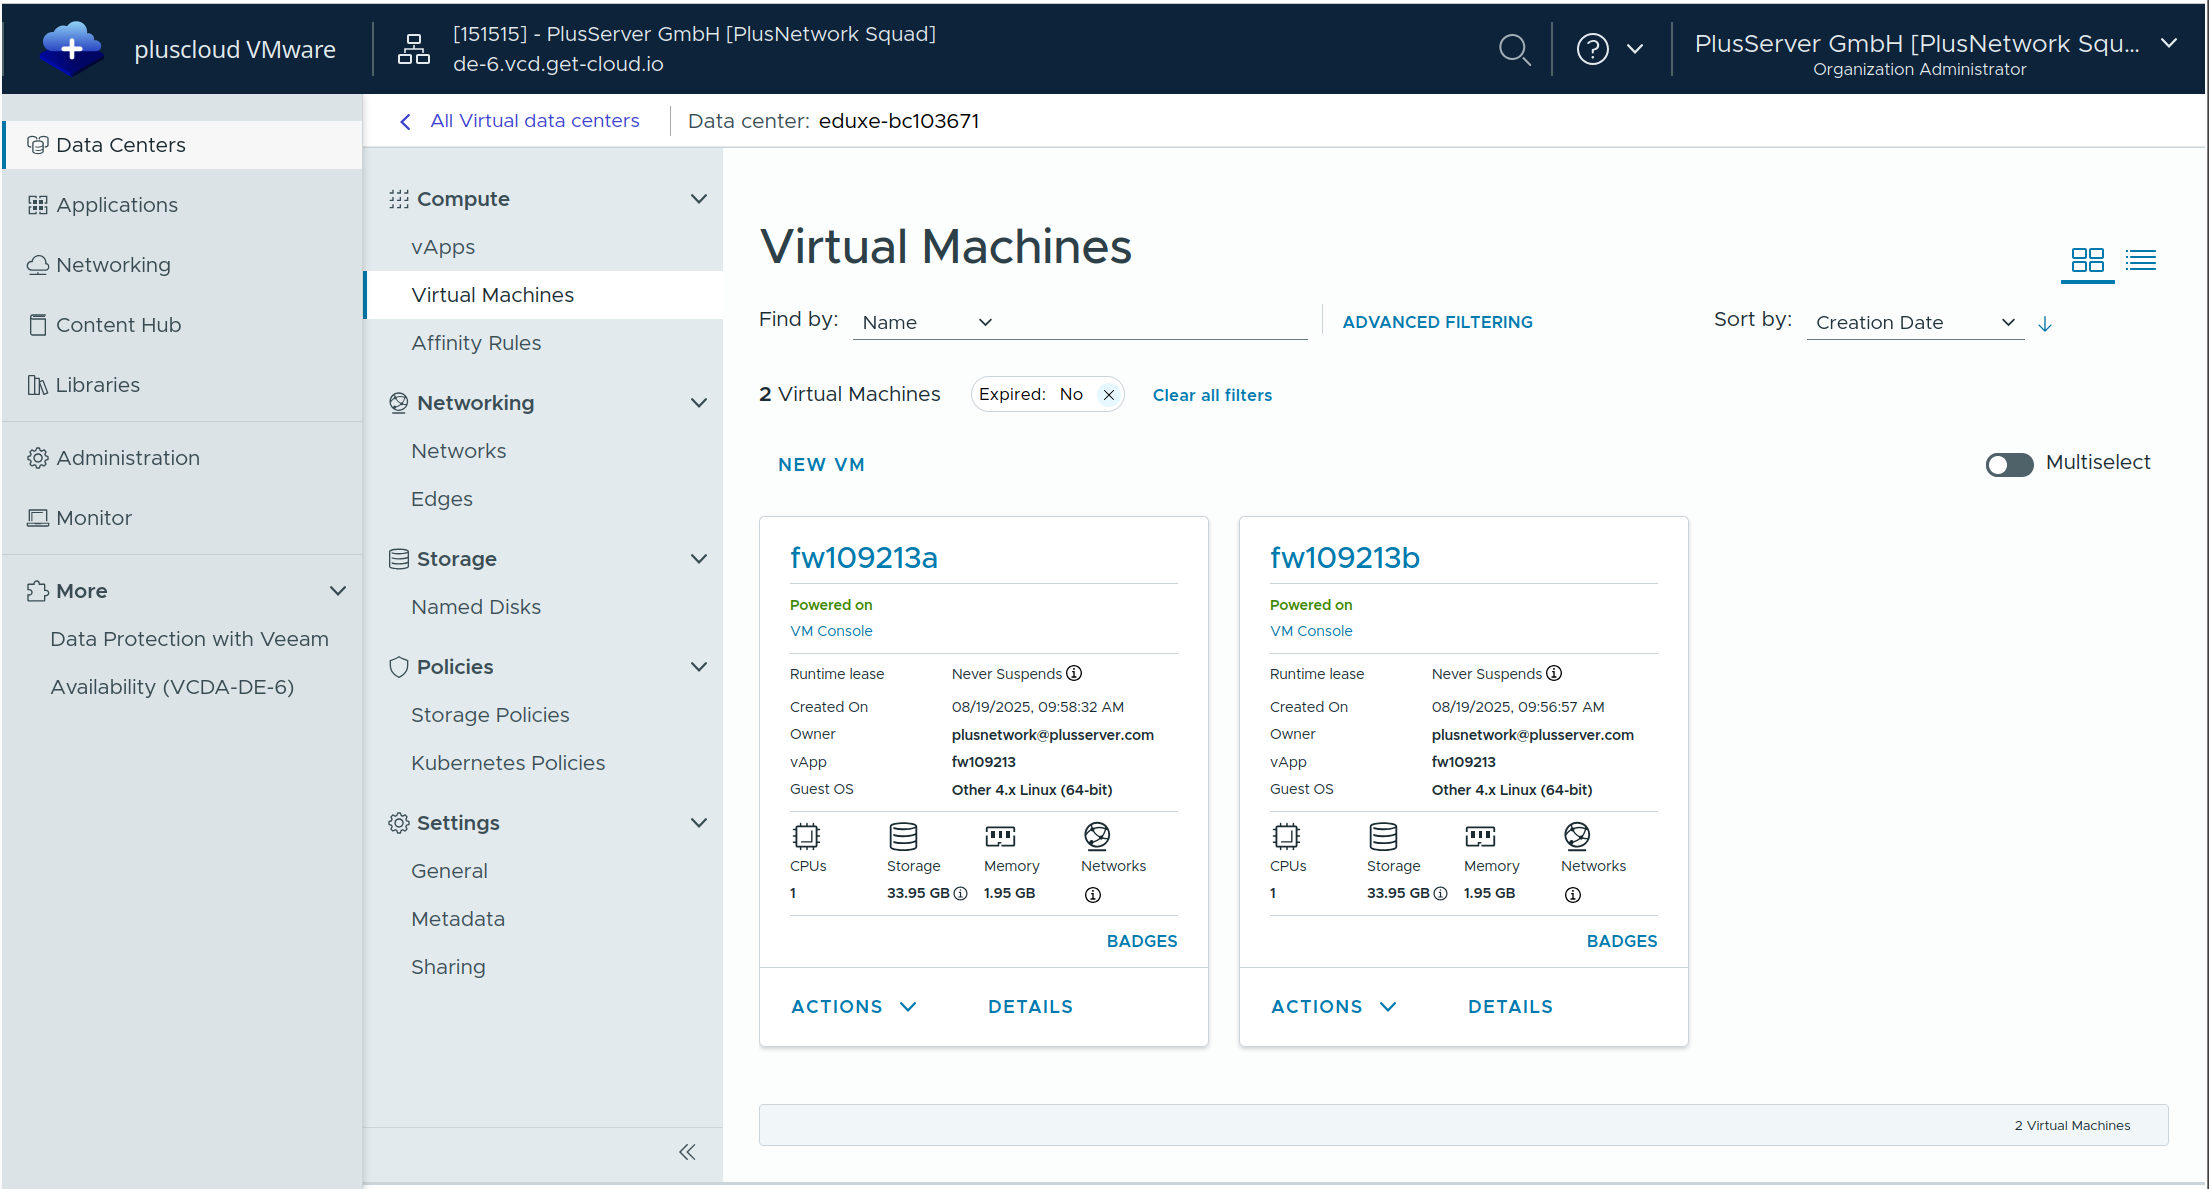Open BADGES on fw109213a card
Image resolution: width=2209 pixels, height=1189 pixels.
coord(1142,941)
